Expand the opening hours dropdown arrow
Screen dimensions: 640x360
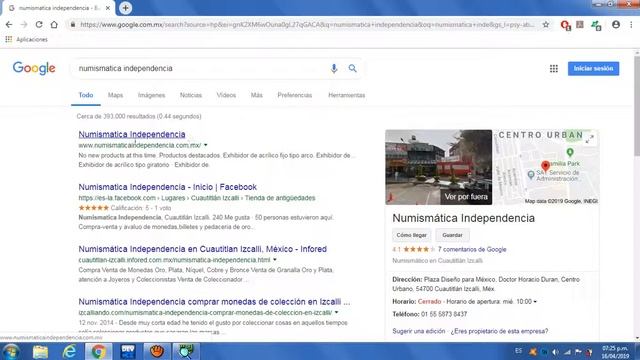[535, 302]
